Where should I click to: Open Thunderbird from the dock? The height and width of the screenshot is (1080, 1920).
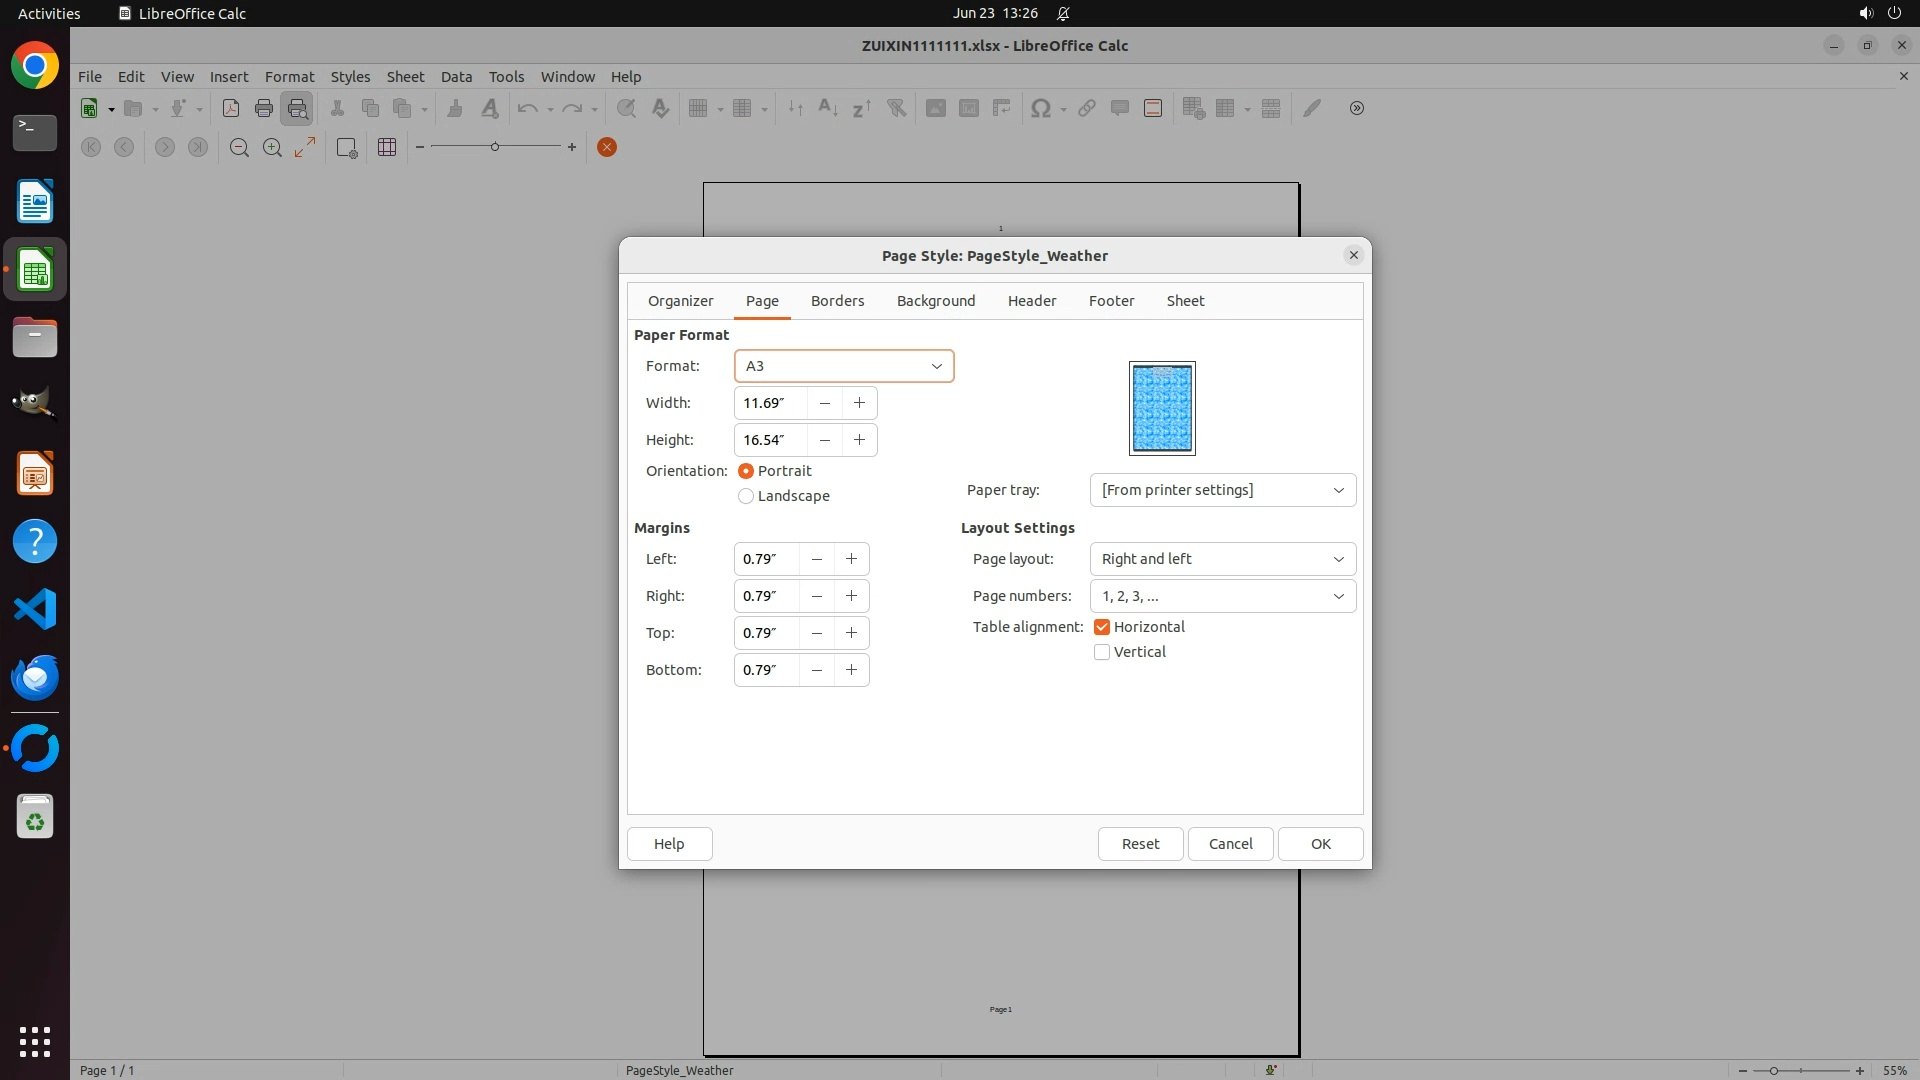(x=35, y=677)
